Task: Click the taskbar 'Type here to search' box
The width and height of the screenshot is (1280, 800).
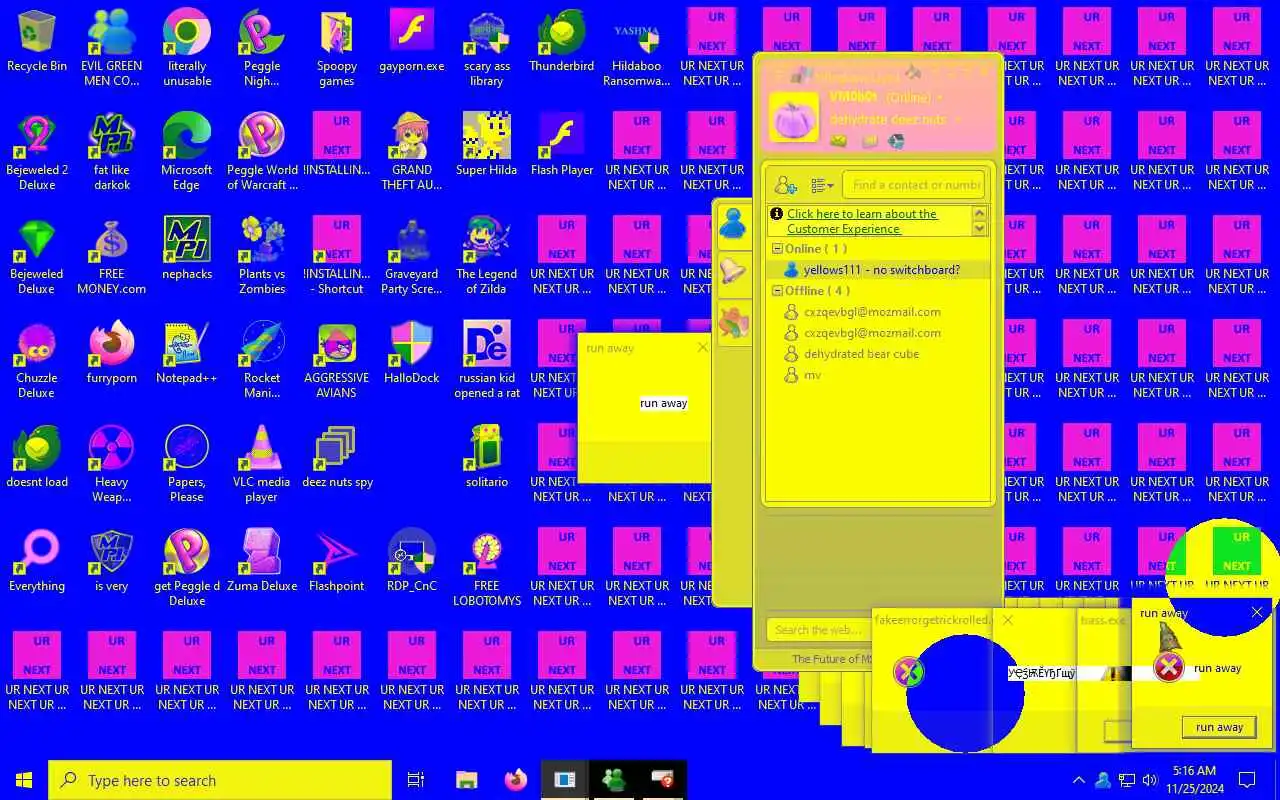Action: tap(220, 780)
